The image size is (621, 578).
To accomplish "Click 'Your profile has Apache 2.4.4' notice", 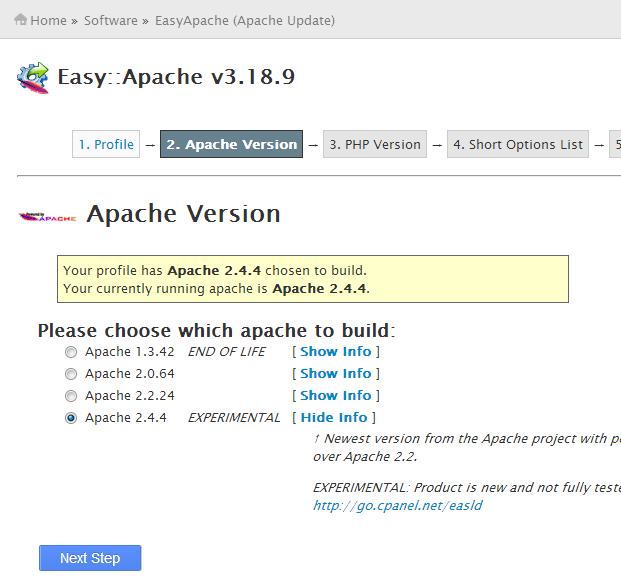I will tap(215, 271).
